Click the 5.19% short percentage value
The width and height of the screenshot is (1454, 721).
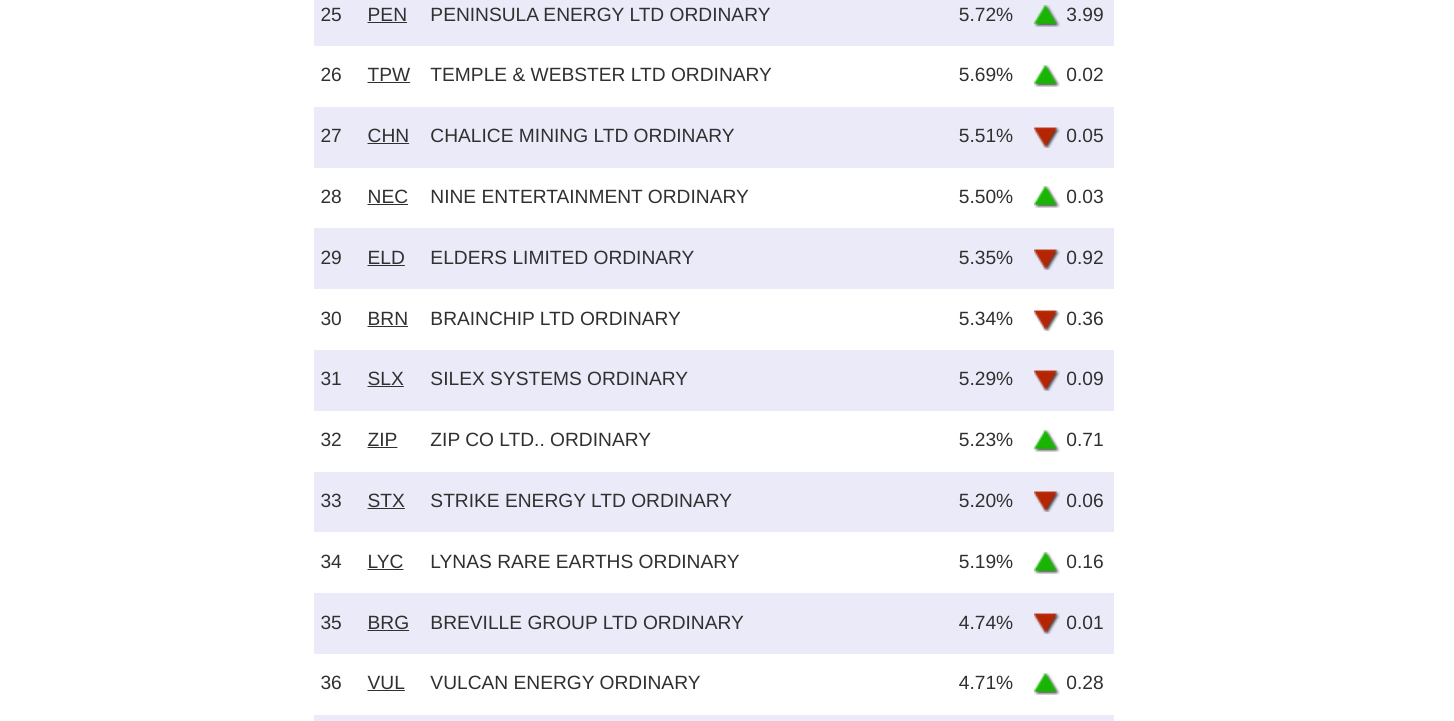[x=986, y=562]
